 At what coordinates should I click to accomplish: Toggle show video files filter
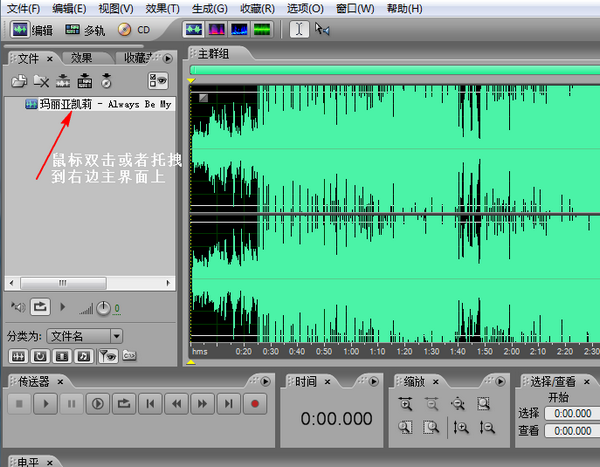[62, 357]
